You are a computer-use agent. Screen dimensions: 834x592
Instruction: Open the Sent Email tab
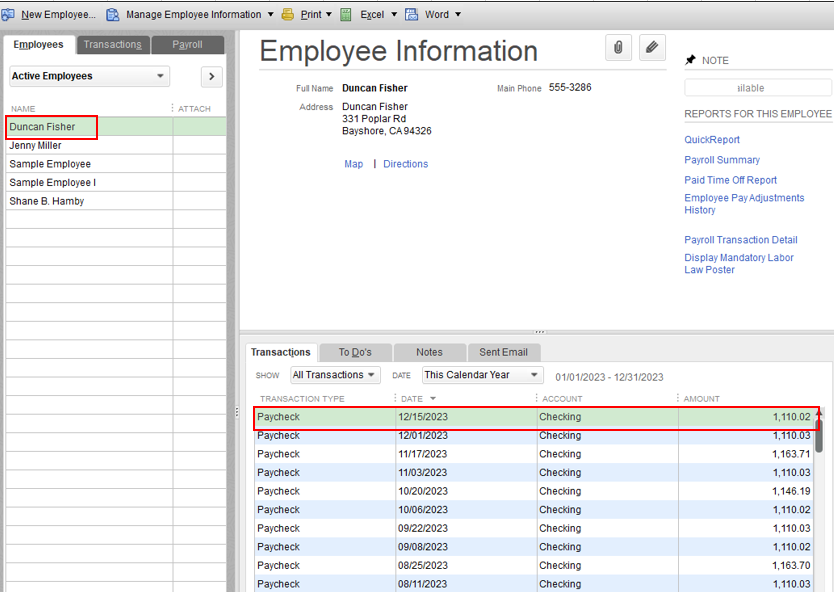pyautogui.click(x=504, y=352)
